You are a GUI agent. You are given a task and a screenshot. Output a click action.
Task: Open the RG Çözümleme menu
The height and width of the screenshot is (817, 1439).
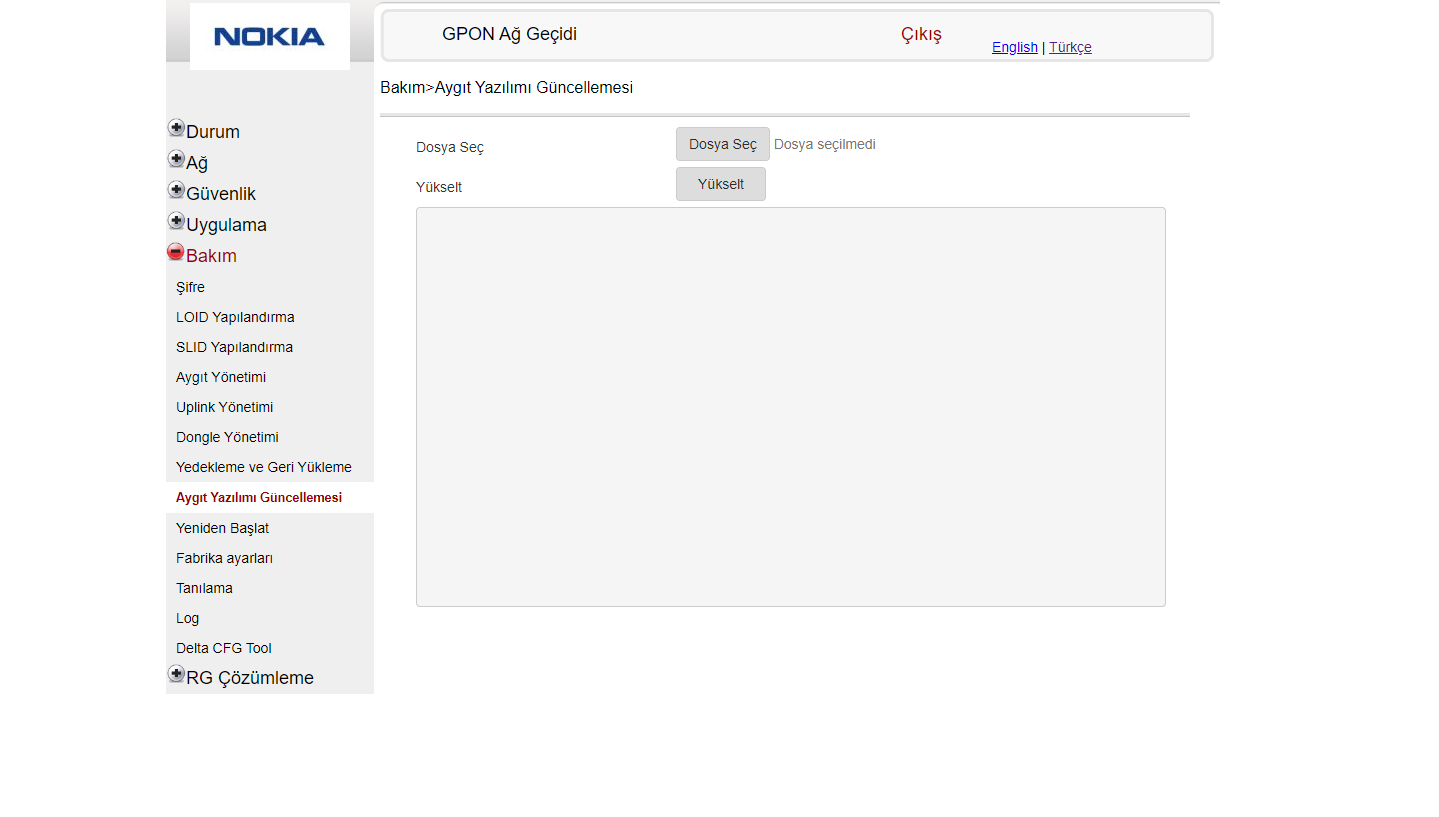[x=250, y=678]
